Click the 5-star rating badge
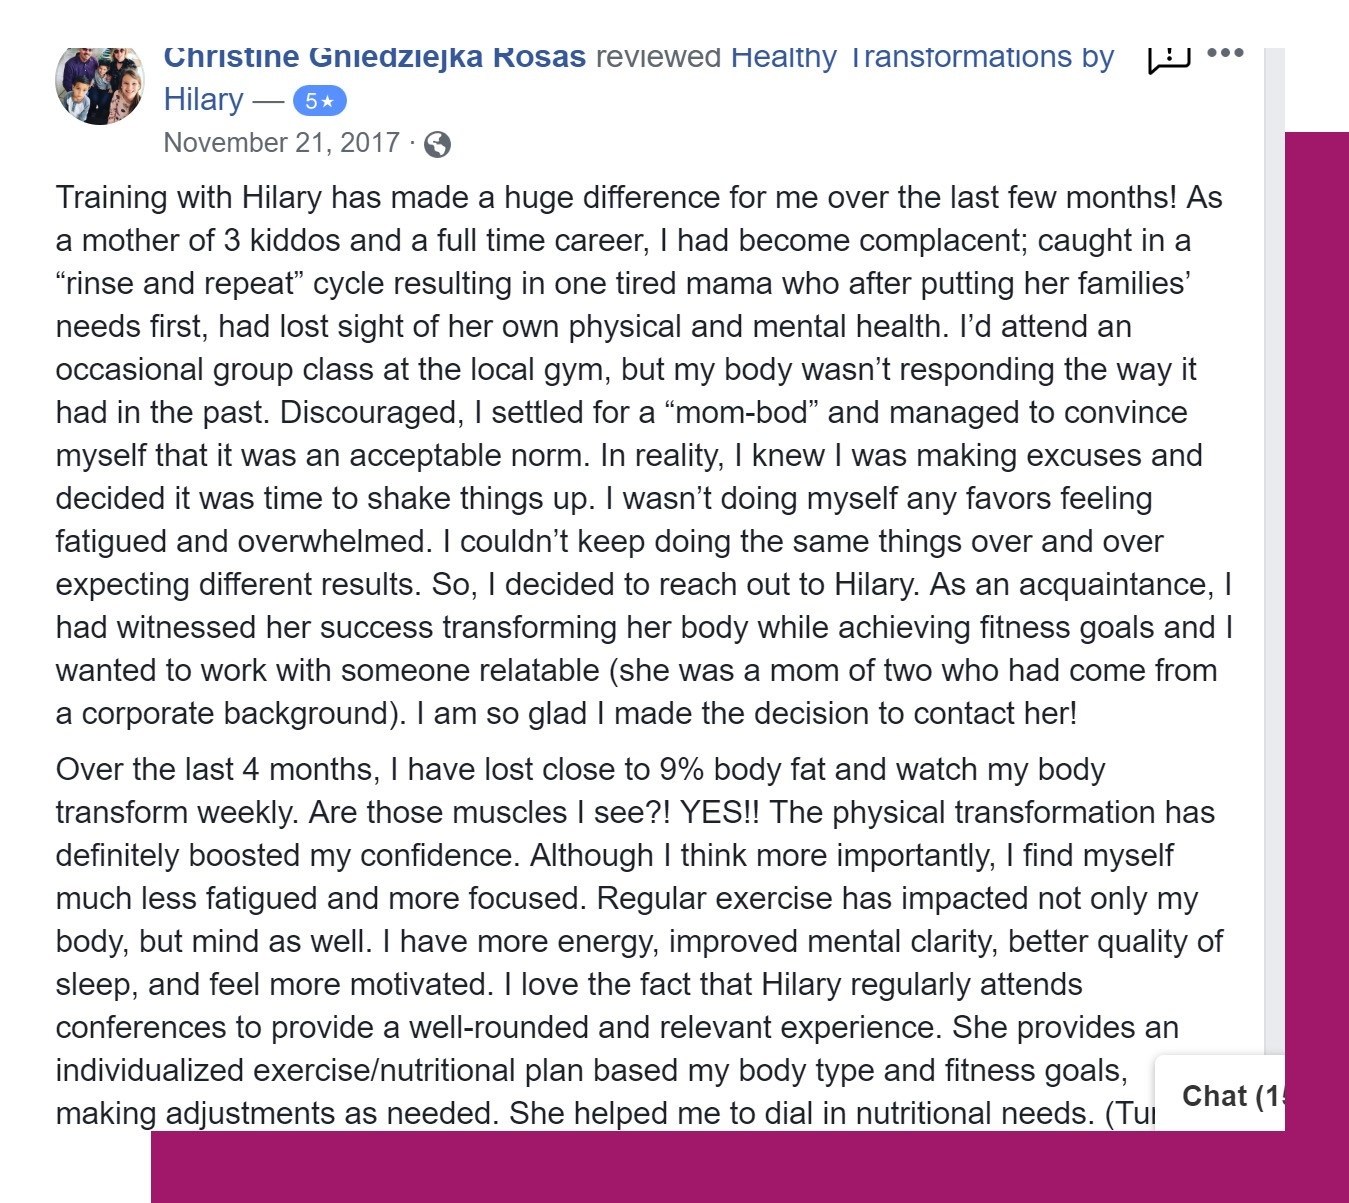This screenshot has height=1203, width=1349. (x=319, y=101)
